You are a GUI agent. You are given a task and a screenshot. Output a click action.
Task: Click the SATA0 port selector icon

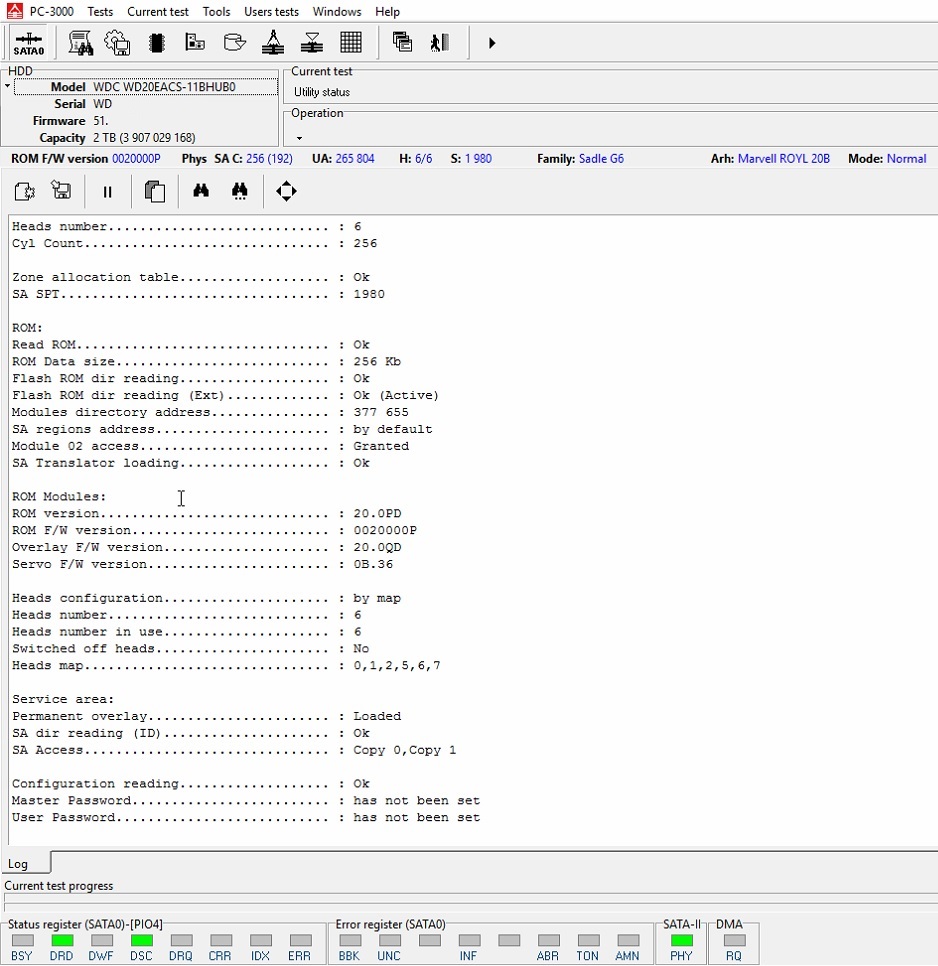(x=28, y=43)
